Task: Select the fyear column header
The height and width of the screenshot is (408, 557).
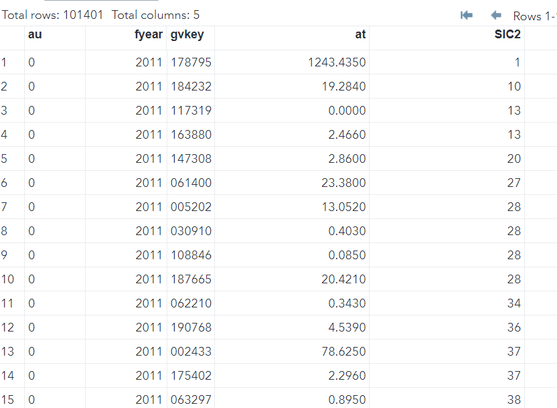Action: (148, 34)
